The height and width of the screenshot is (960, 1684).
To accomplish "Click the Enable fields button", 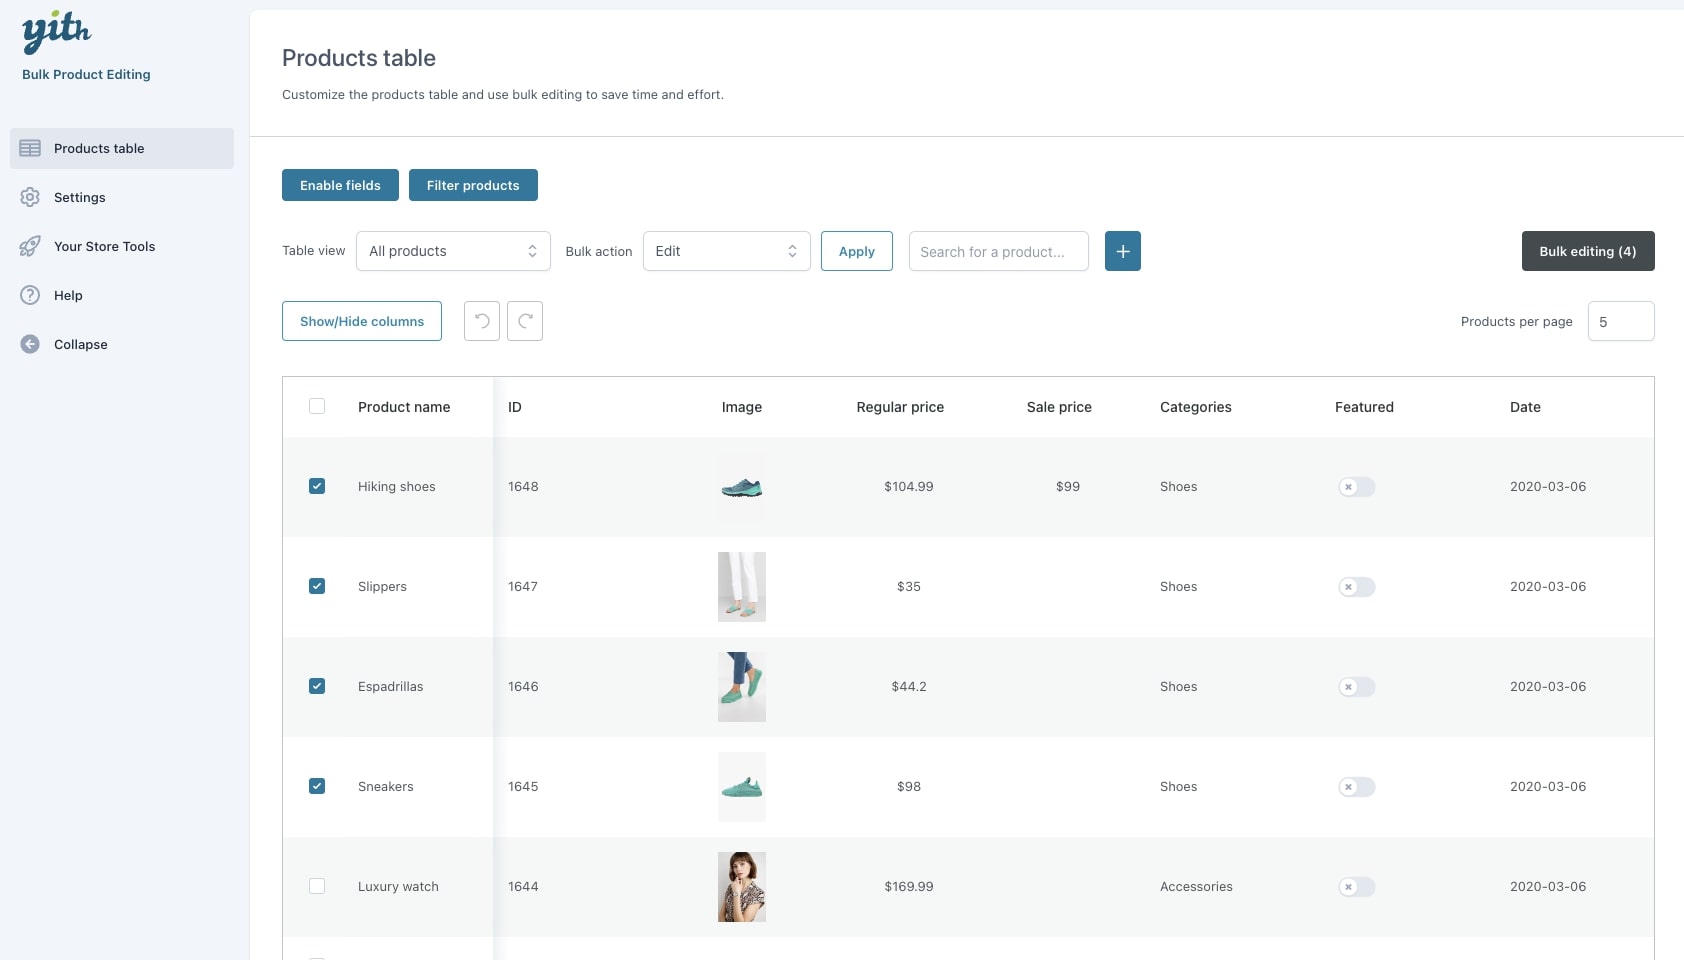I will (x=340, y=185).
